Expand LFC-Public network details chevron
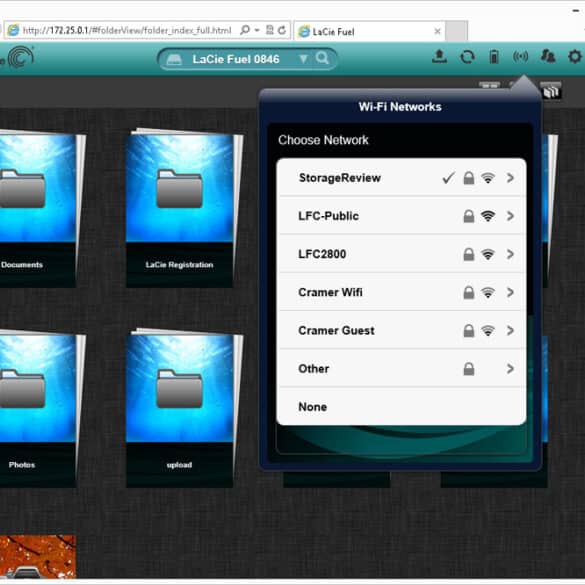 click(x=510, y=216)
